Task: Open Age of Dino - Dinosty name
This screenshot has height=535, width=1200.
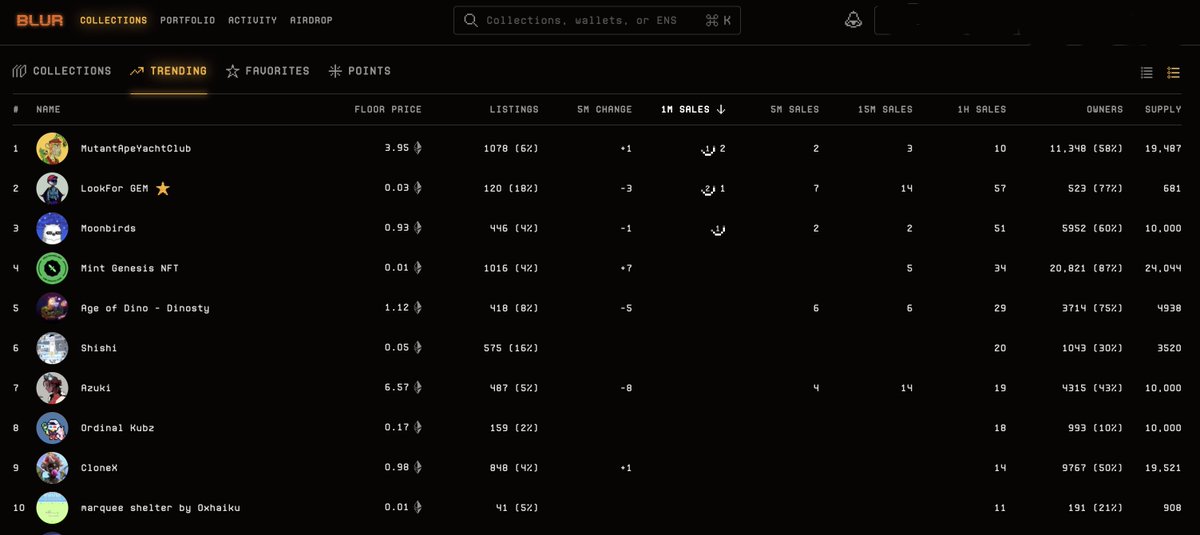Action: (x=145, y=308)
